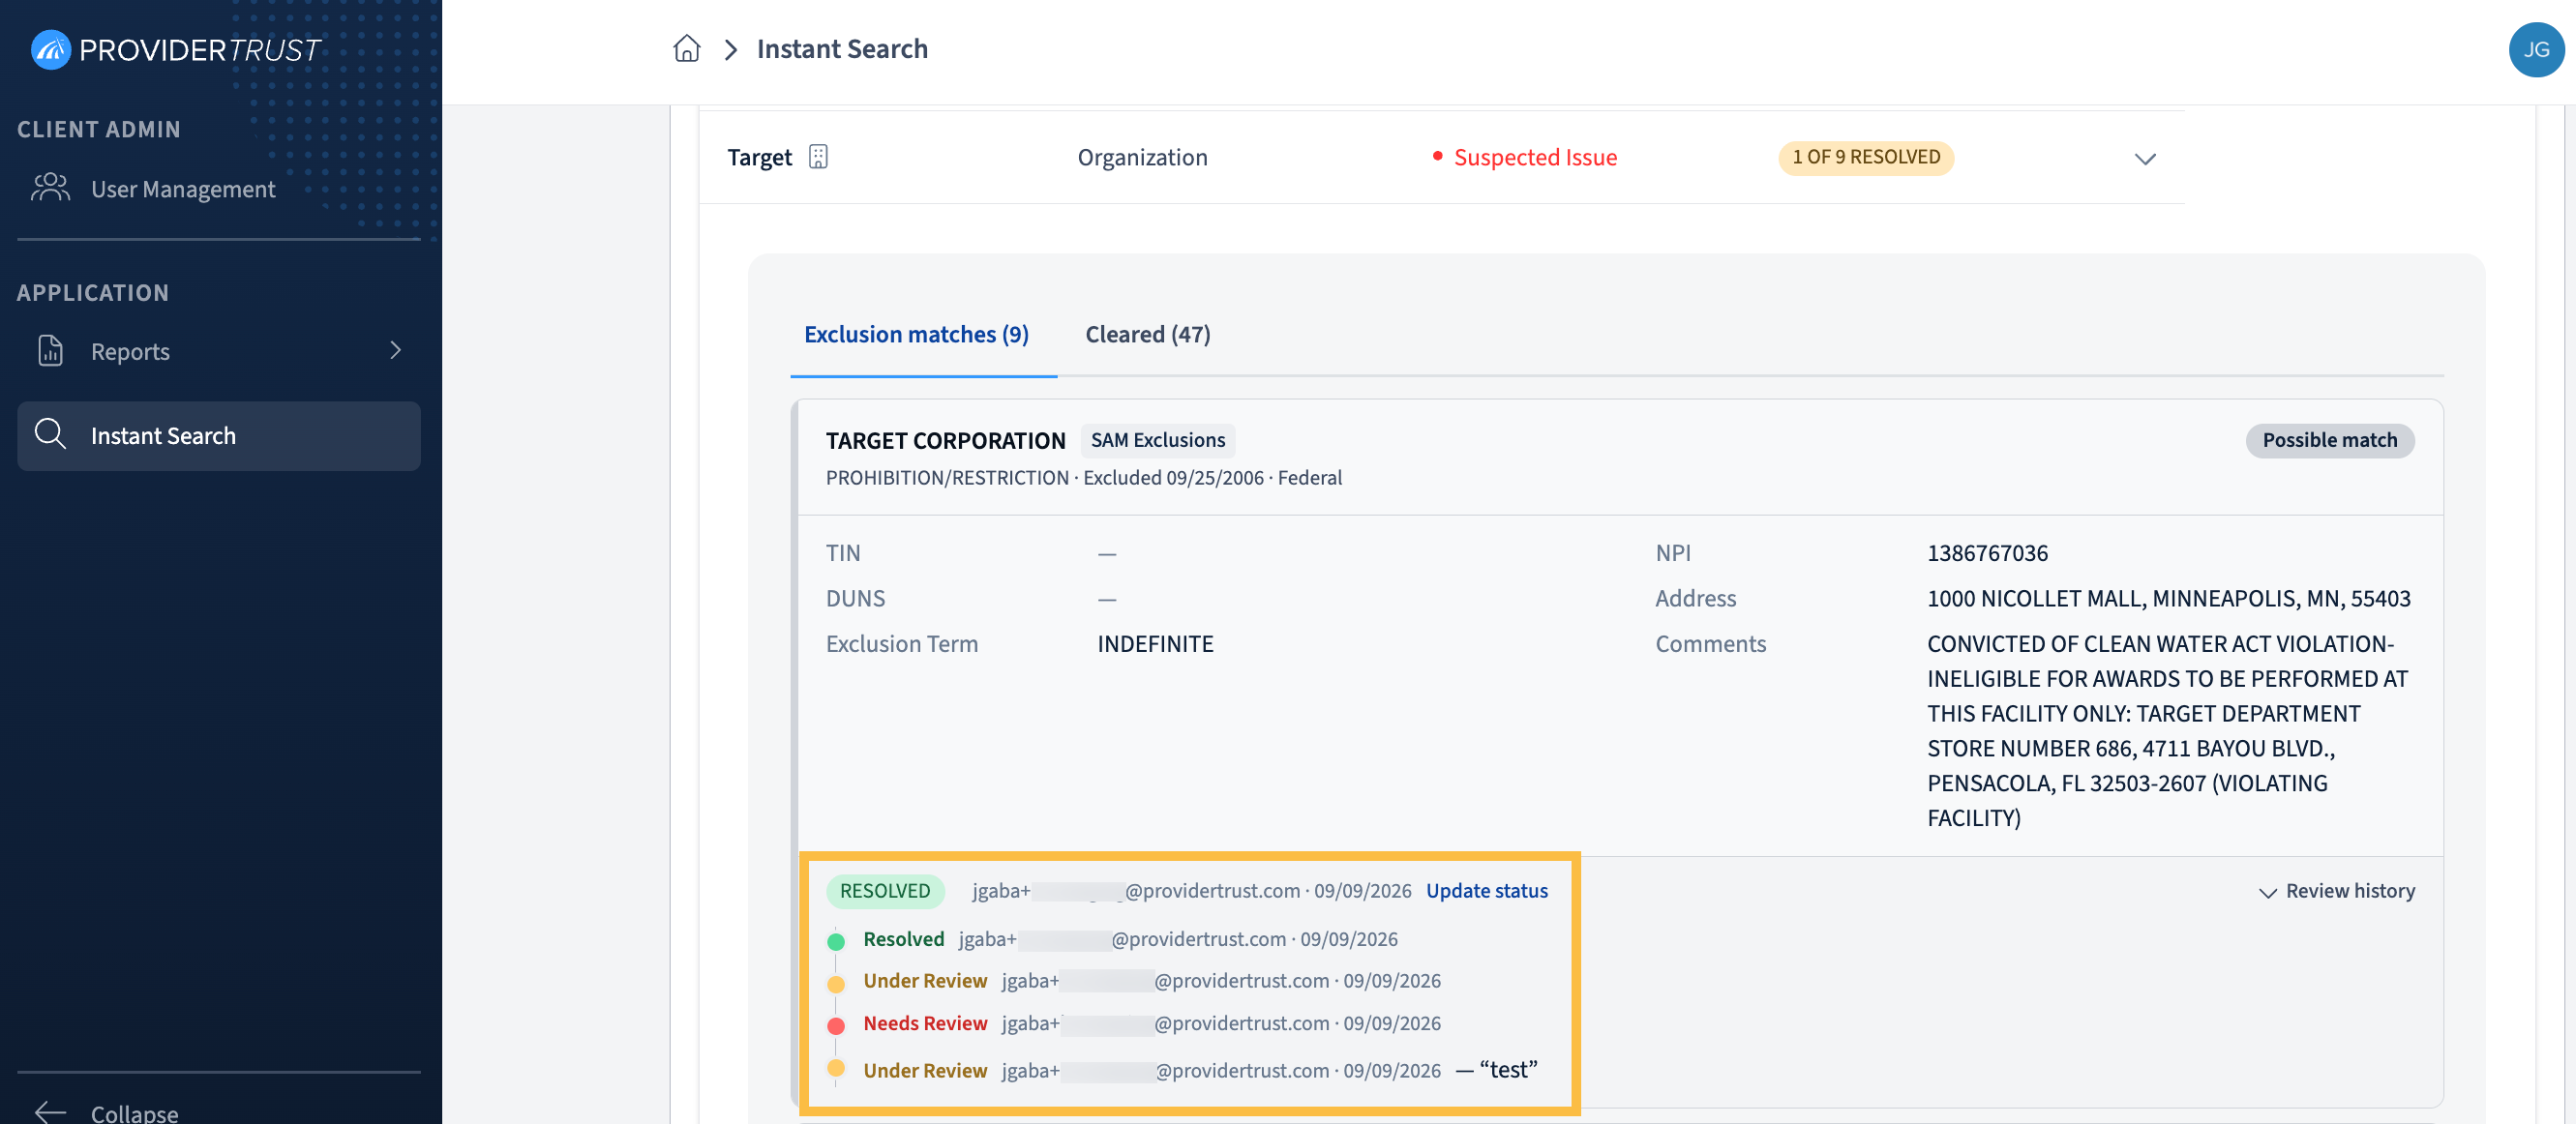Click the Suspected Issue status text
Image resolution: width=2576 pixels, height=1124 pixels.
click(1534, 157)
